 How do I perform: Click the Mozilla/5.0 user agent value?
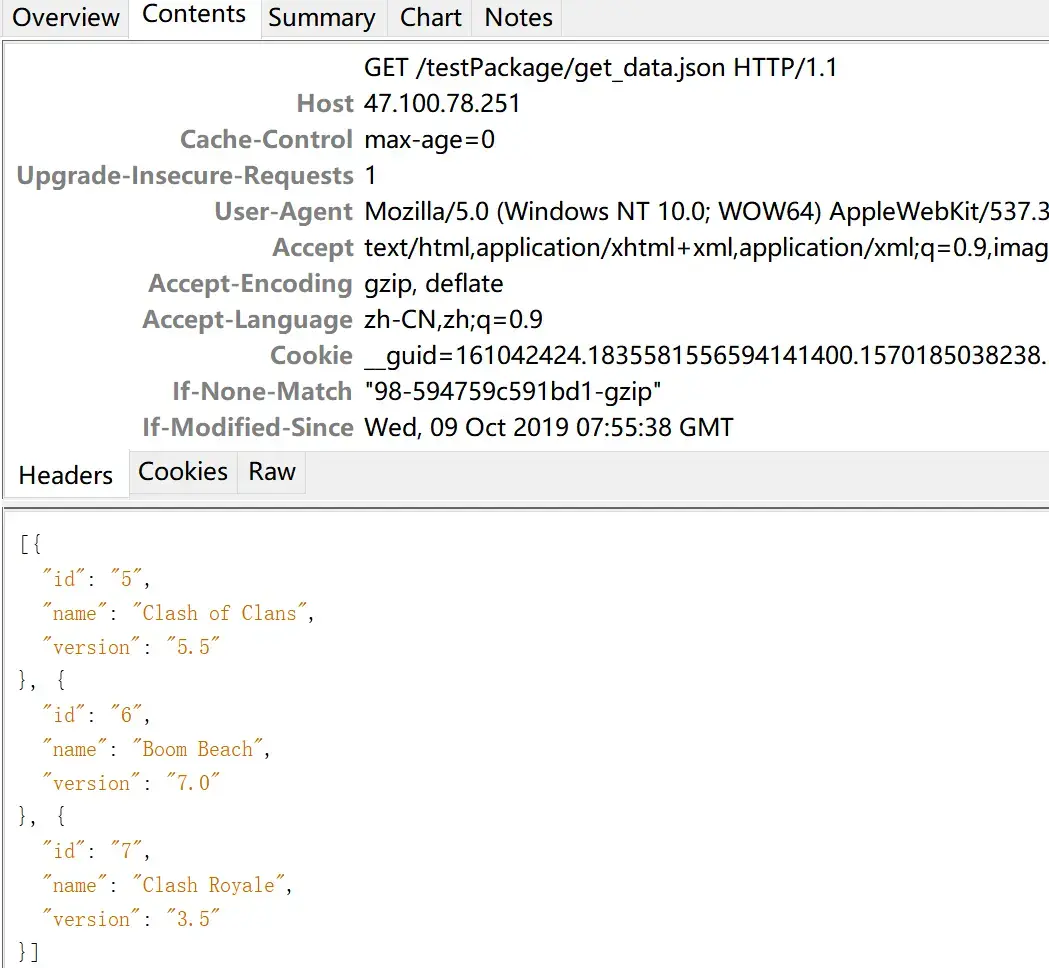coord(706,211)
